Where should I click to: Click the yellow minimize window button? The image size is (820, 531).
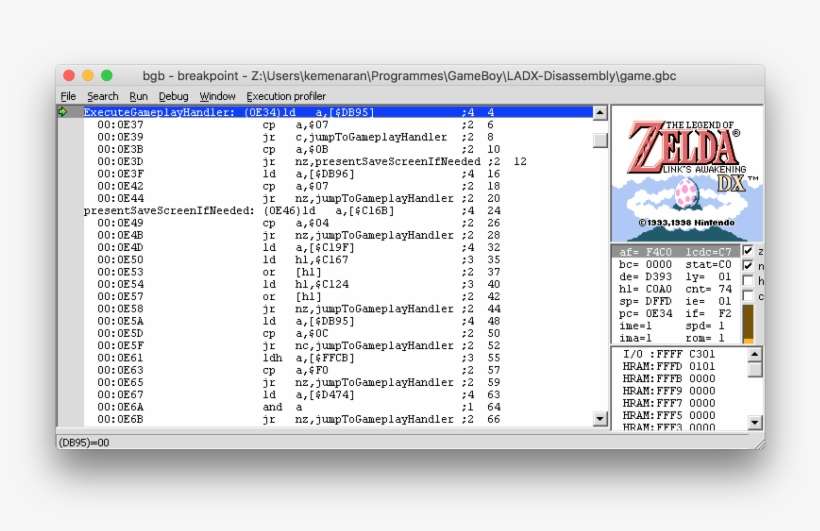tap(88, 75)
